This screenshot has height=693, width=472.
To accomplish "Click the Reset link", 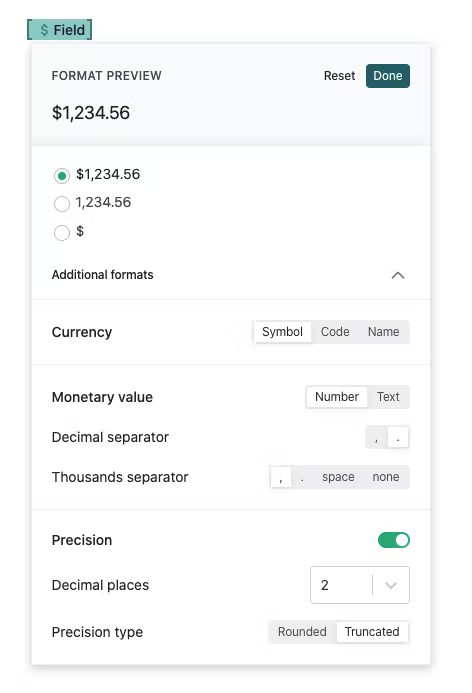I will [x=339, y=76].
